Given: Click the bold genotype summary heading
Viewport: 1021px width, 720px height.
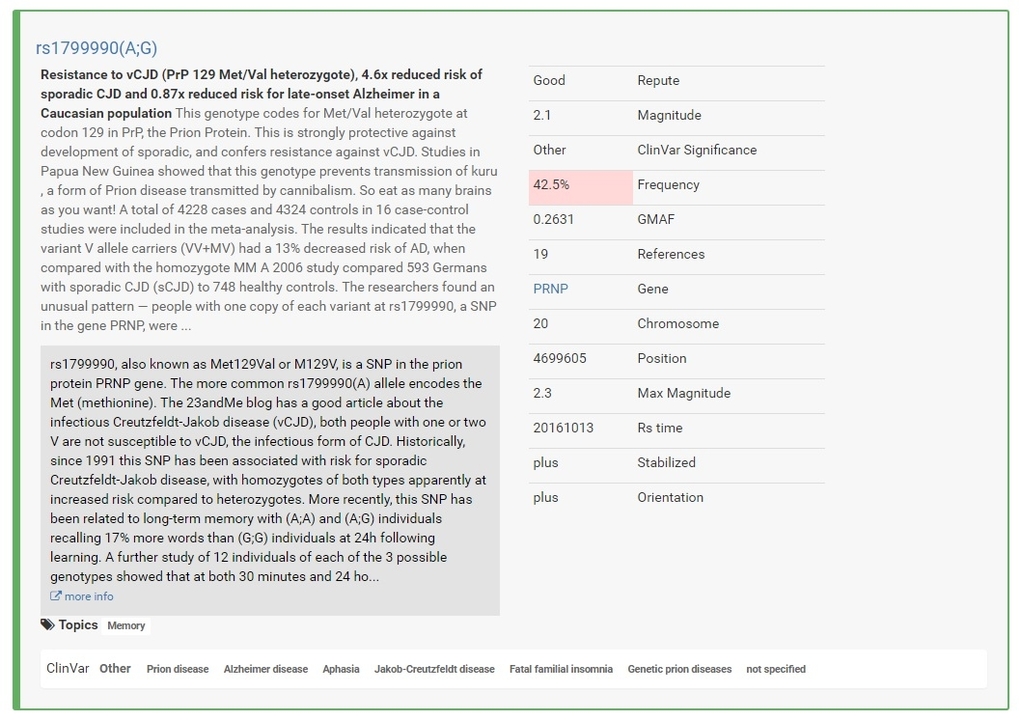Looking at the screenshot, I should 260,94.
